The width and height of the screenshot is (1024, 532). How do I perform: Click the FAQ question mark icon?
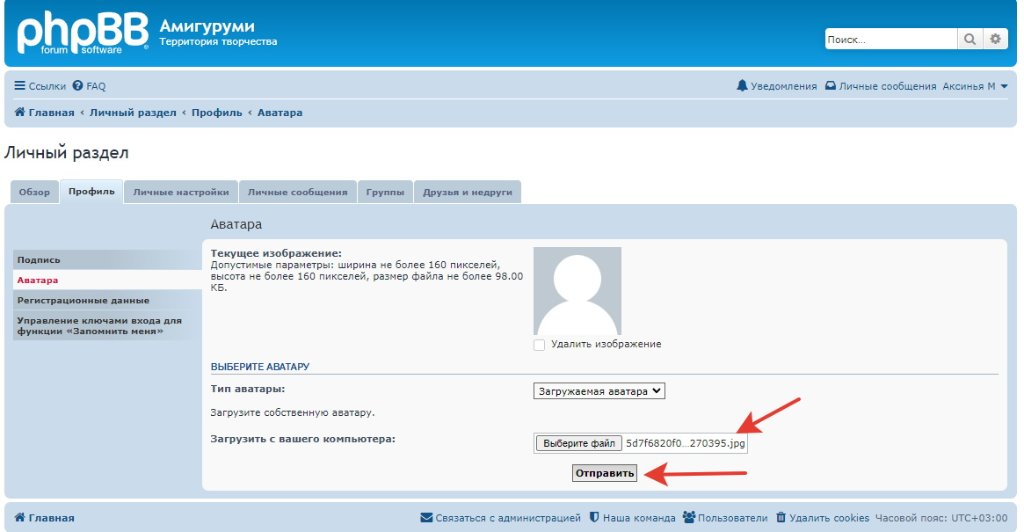[x=77, y=86]
